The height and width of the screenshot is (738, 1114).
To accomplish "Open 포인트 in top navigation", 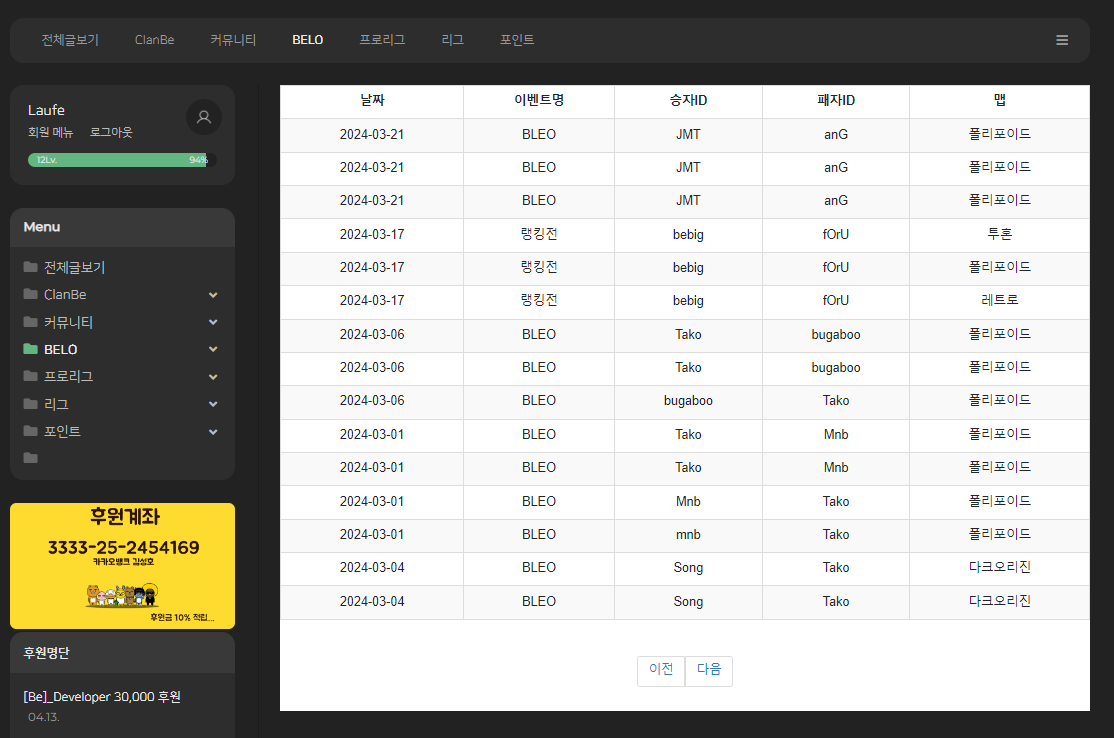I will 517,40.
